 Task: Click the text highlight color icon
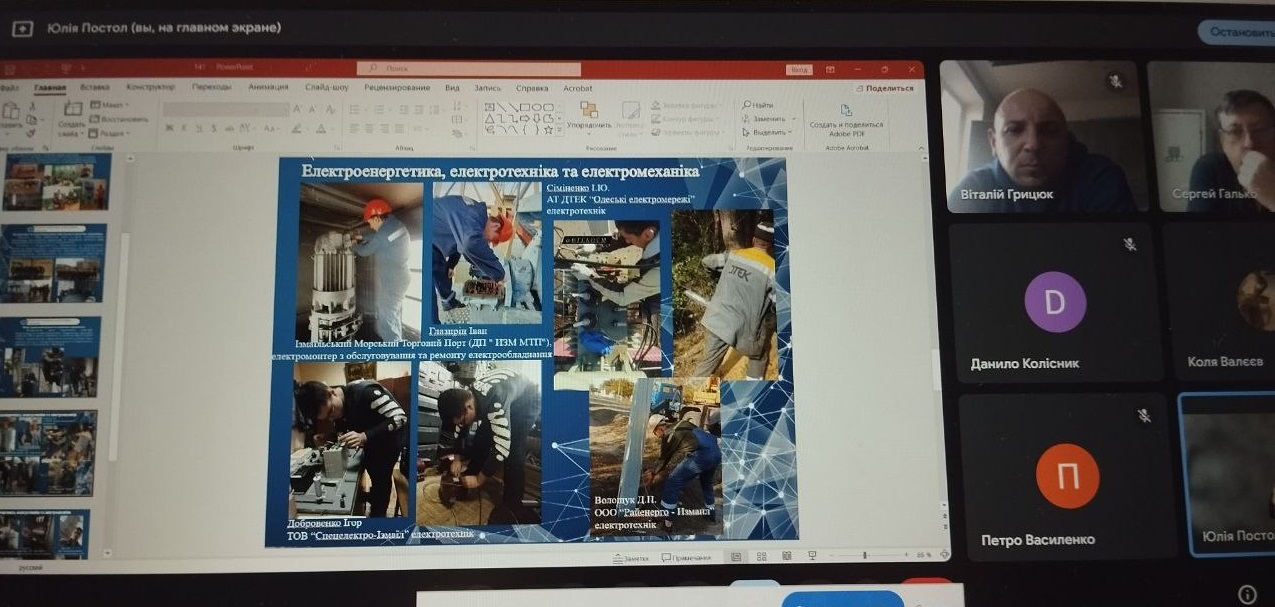pyautogui.click(x=297, y=128)
